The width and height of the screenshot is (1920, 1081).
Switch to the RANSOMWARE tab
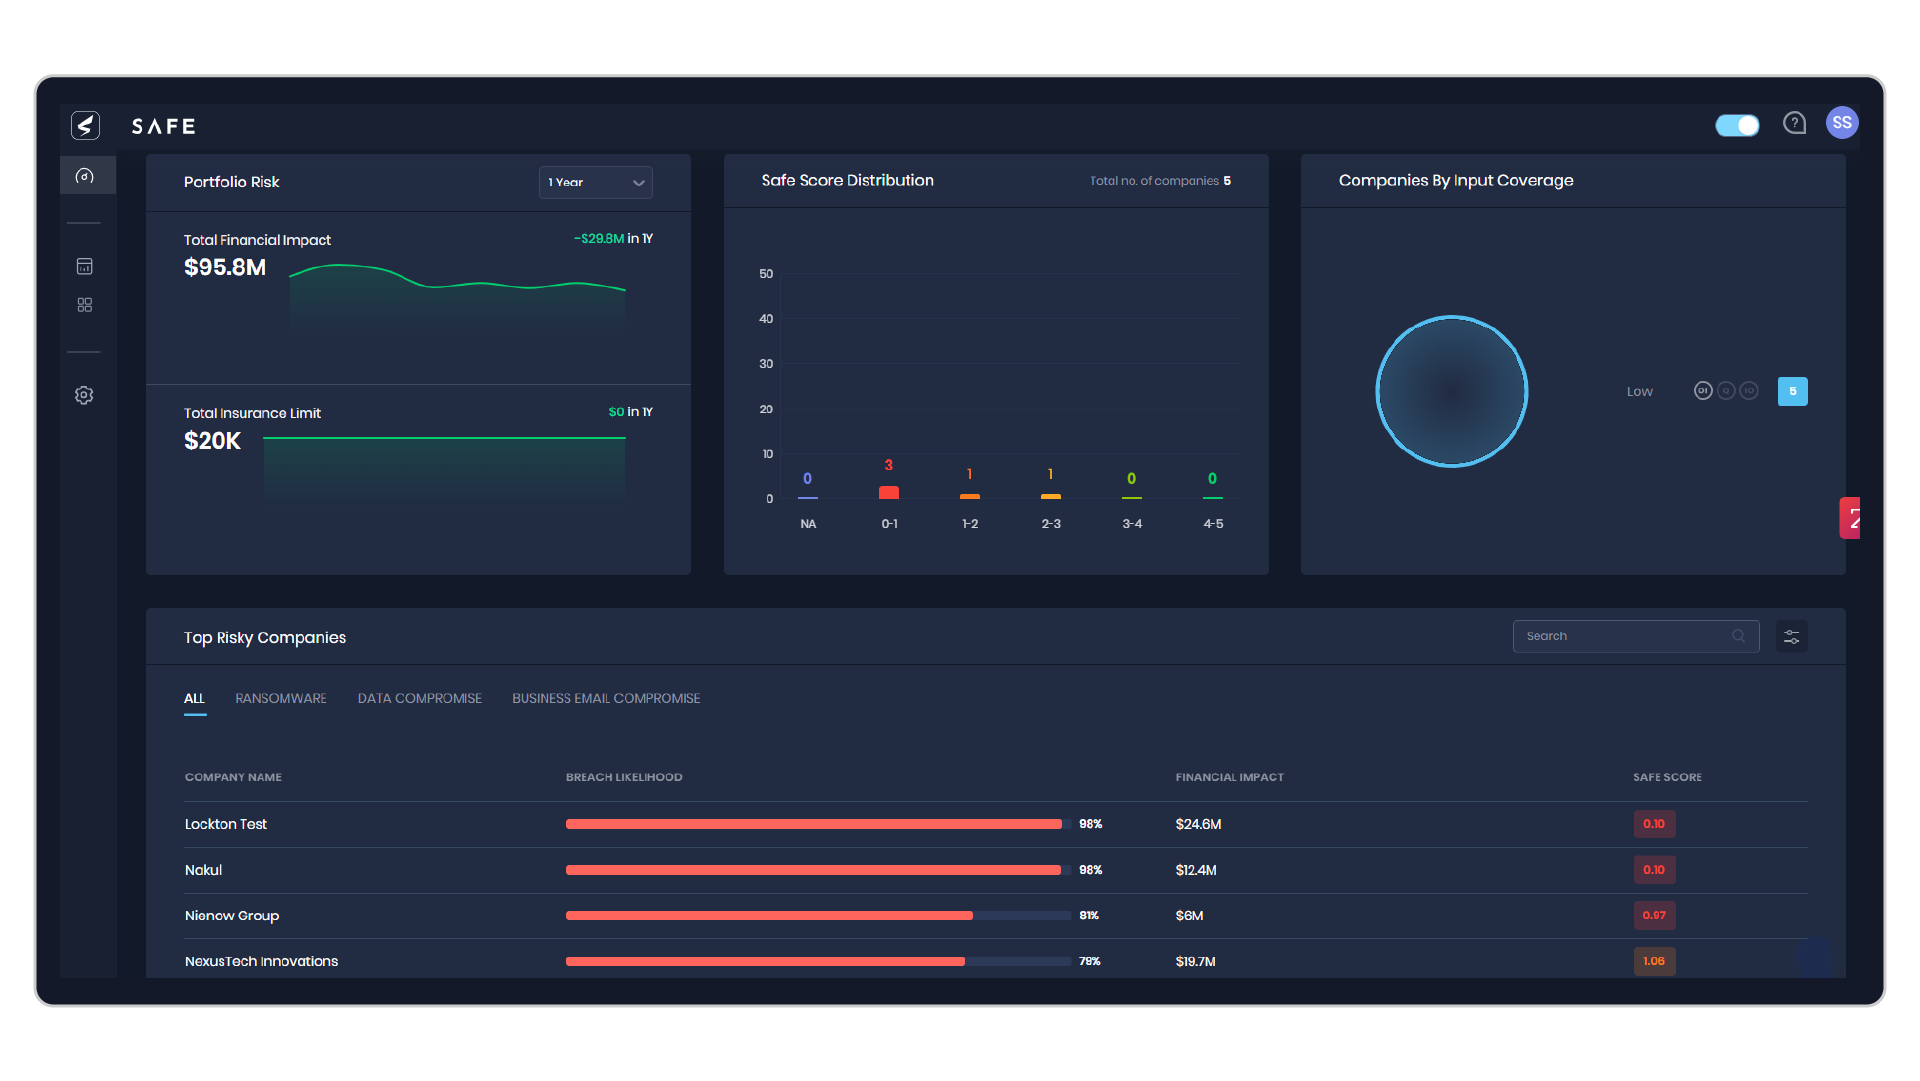281,698
